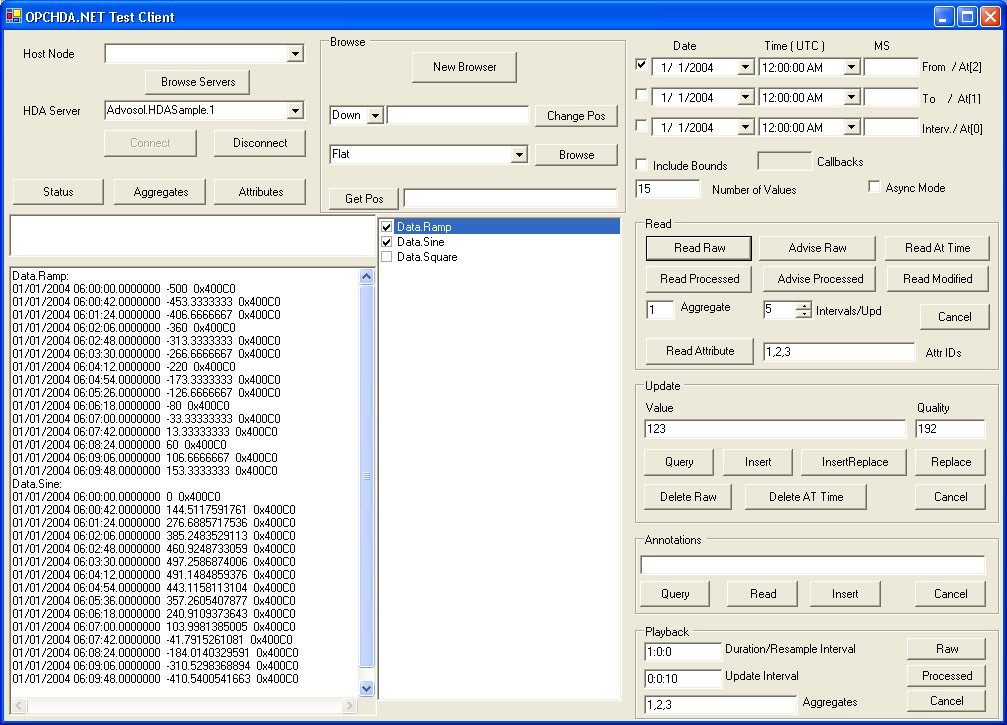Viewport: 1007px width, 725px height.
Task: Expand the Host Node combo box
Action: (x=295, y=54)
